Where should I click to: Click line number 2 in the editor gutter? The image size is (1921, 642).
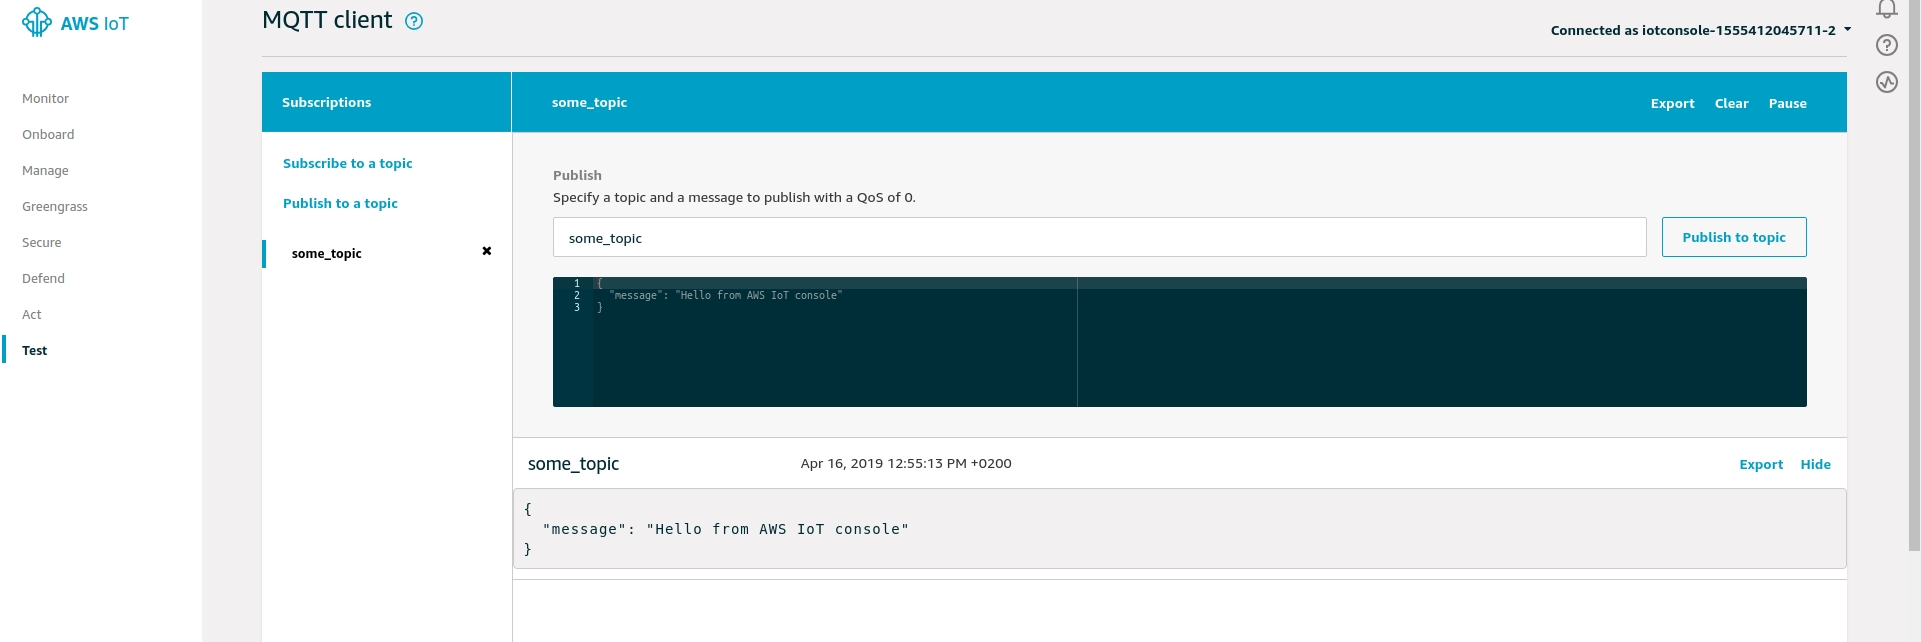577,295
